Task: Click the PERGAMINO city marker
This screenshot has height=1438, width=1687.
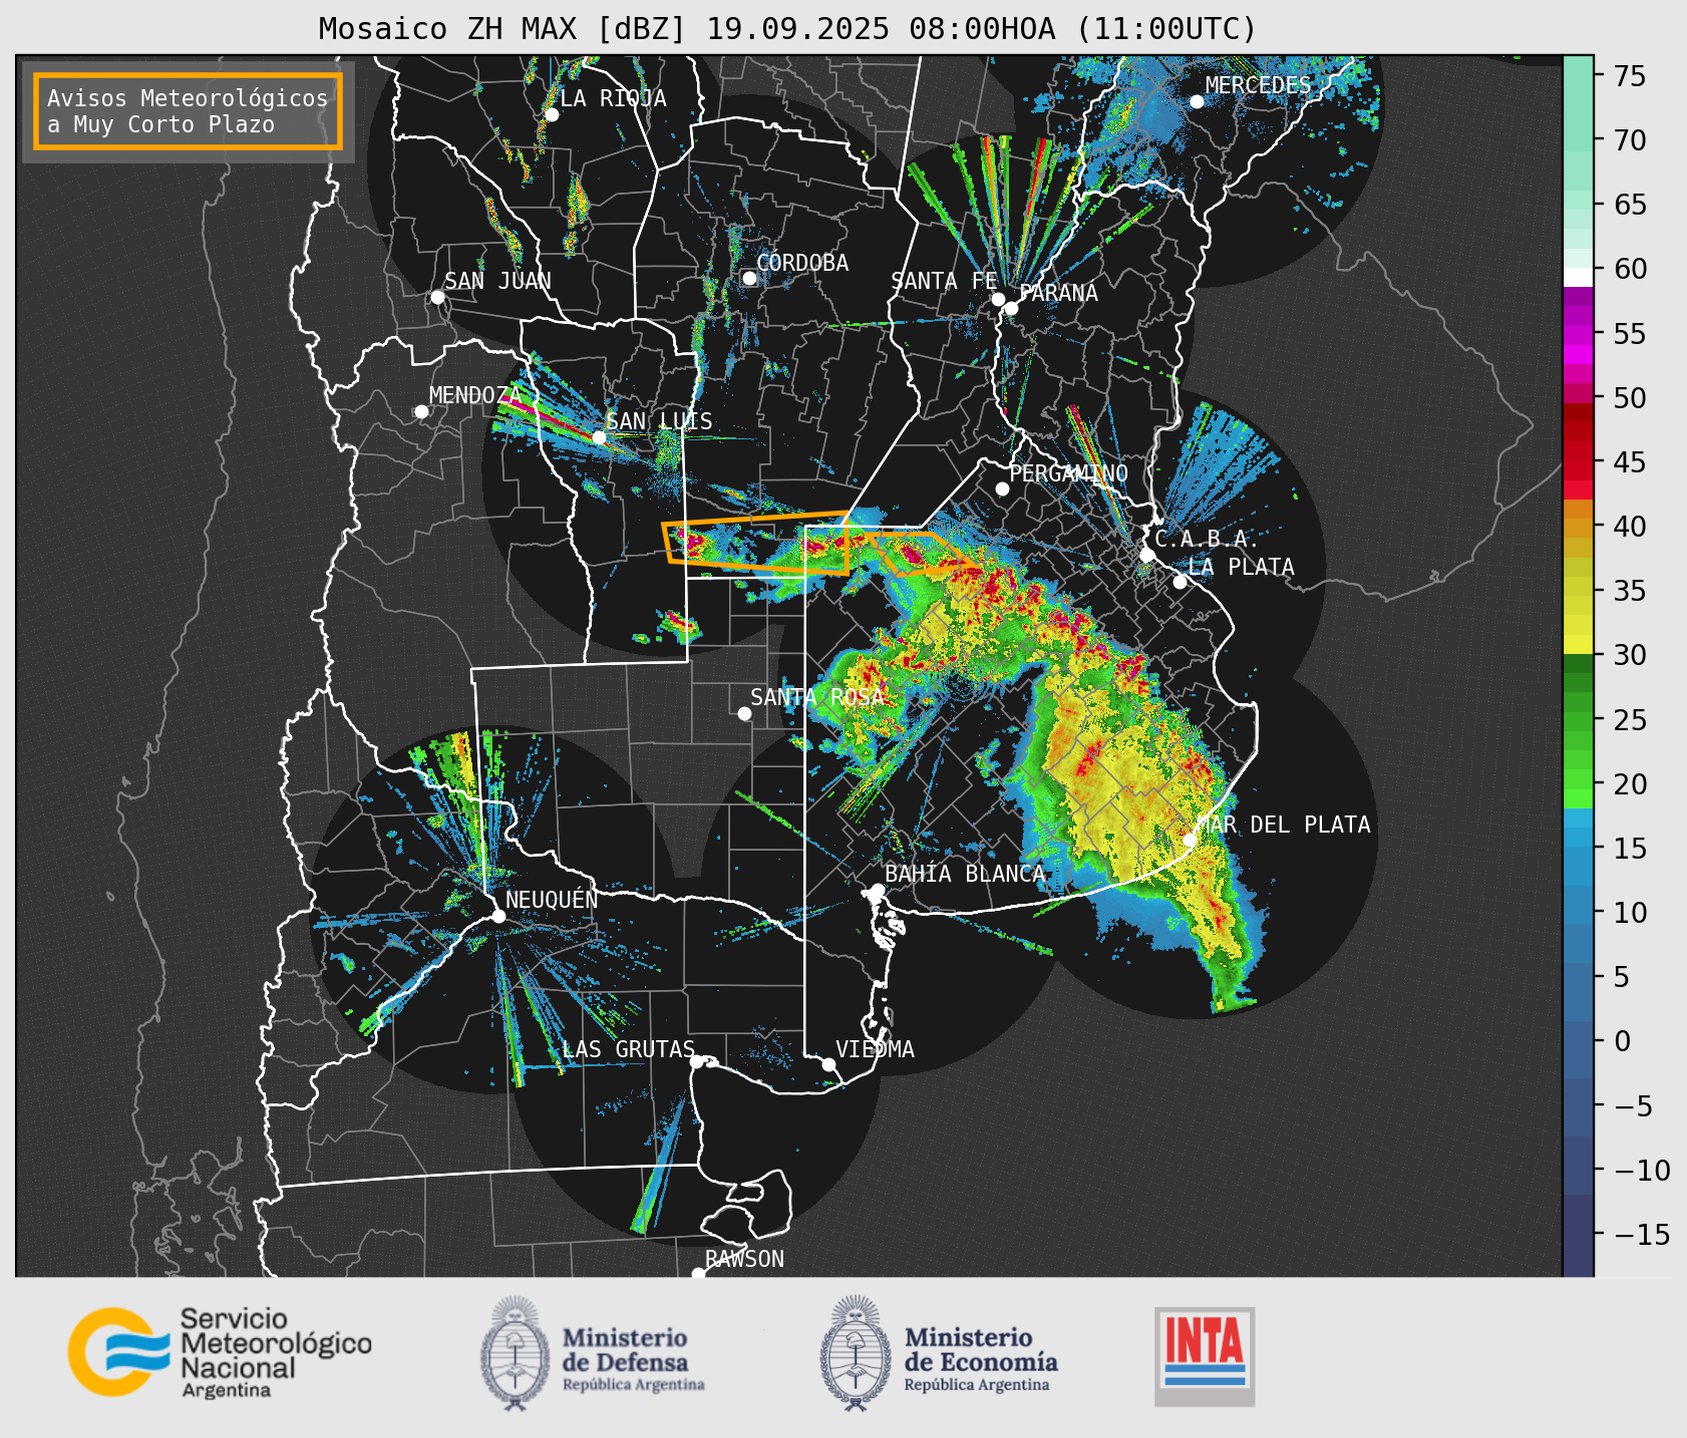Action: click(1002, 489)
